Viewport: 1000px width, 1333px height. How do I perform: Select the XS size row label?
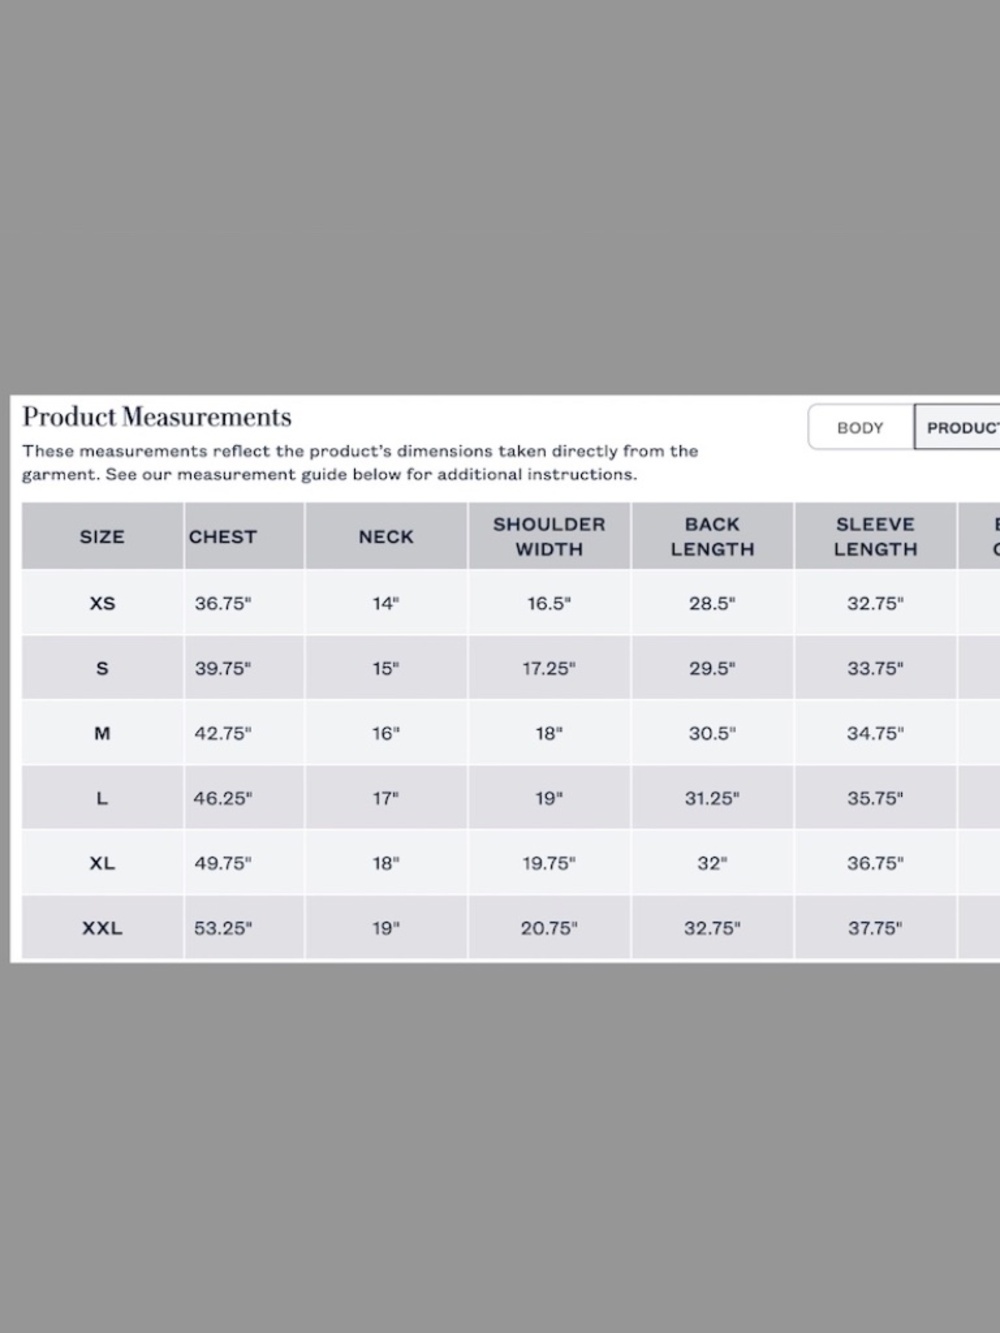(x=102, y=604)
